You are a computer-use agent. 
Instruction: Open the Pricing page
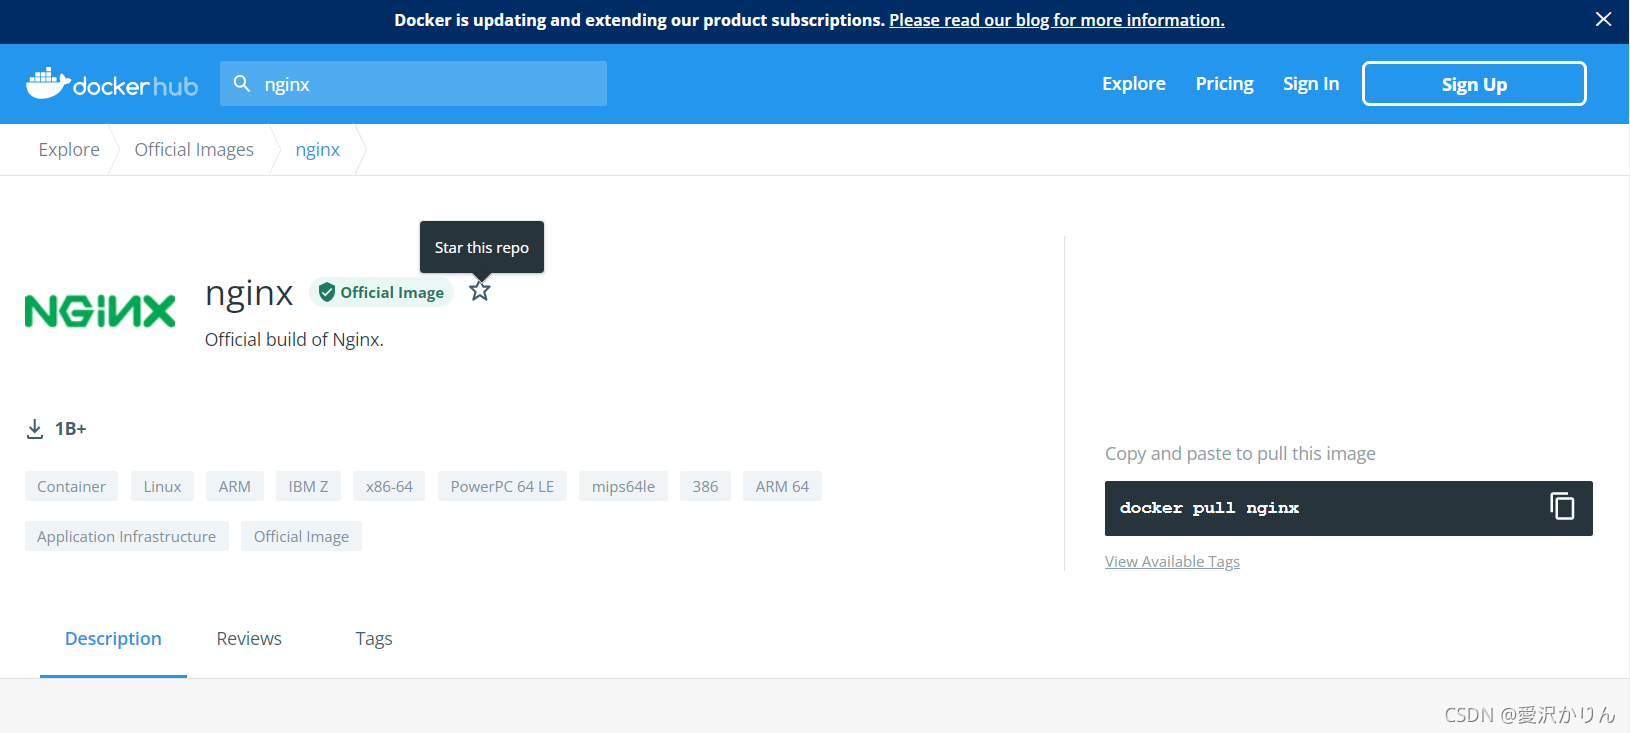pyautogui.click(x=1224, y=84)
